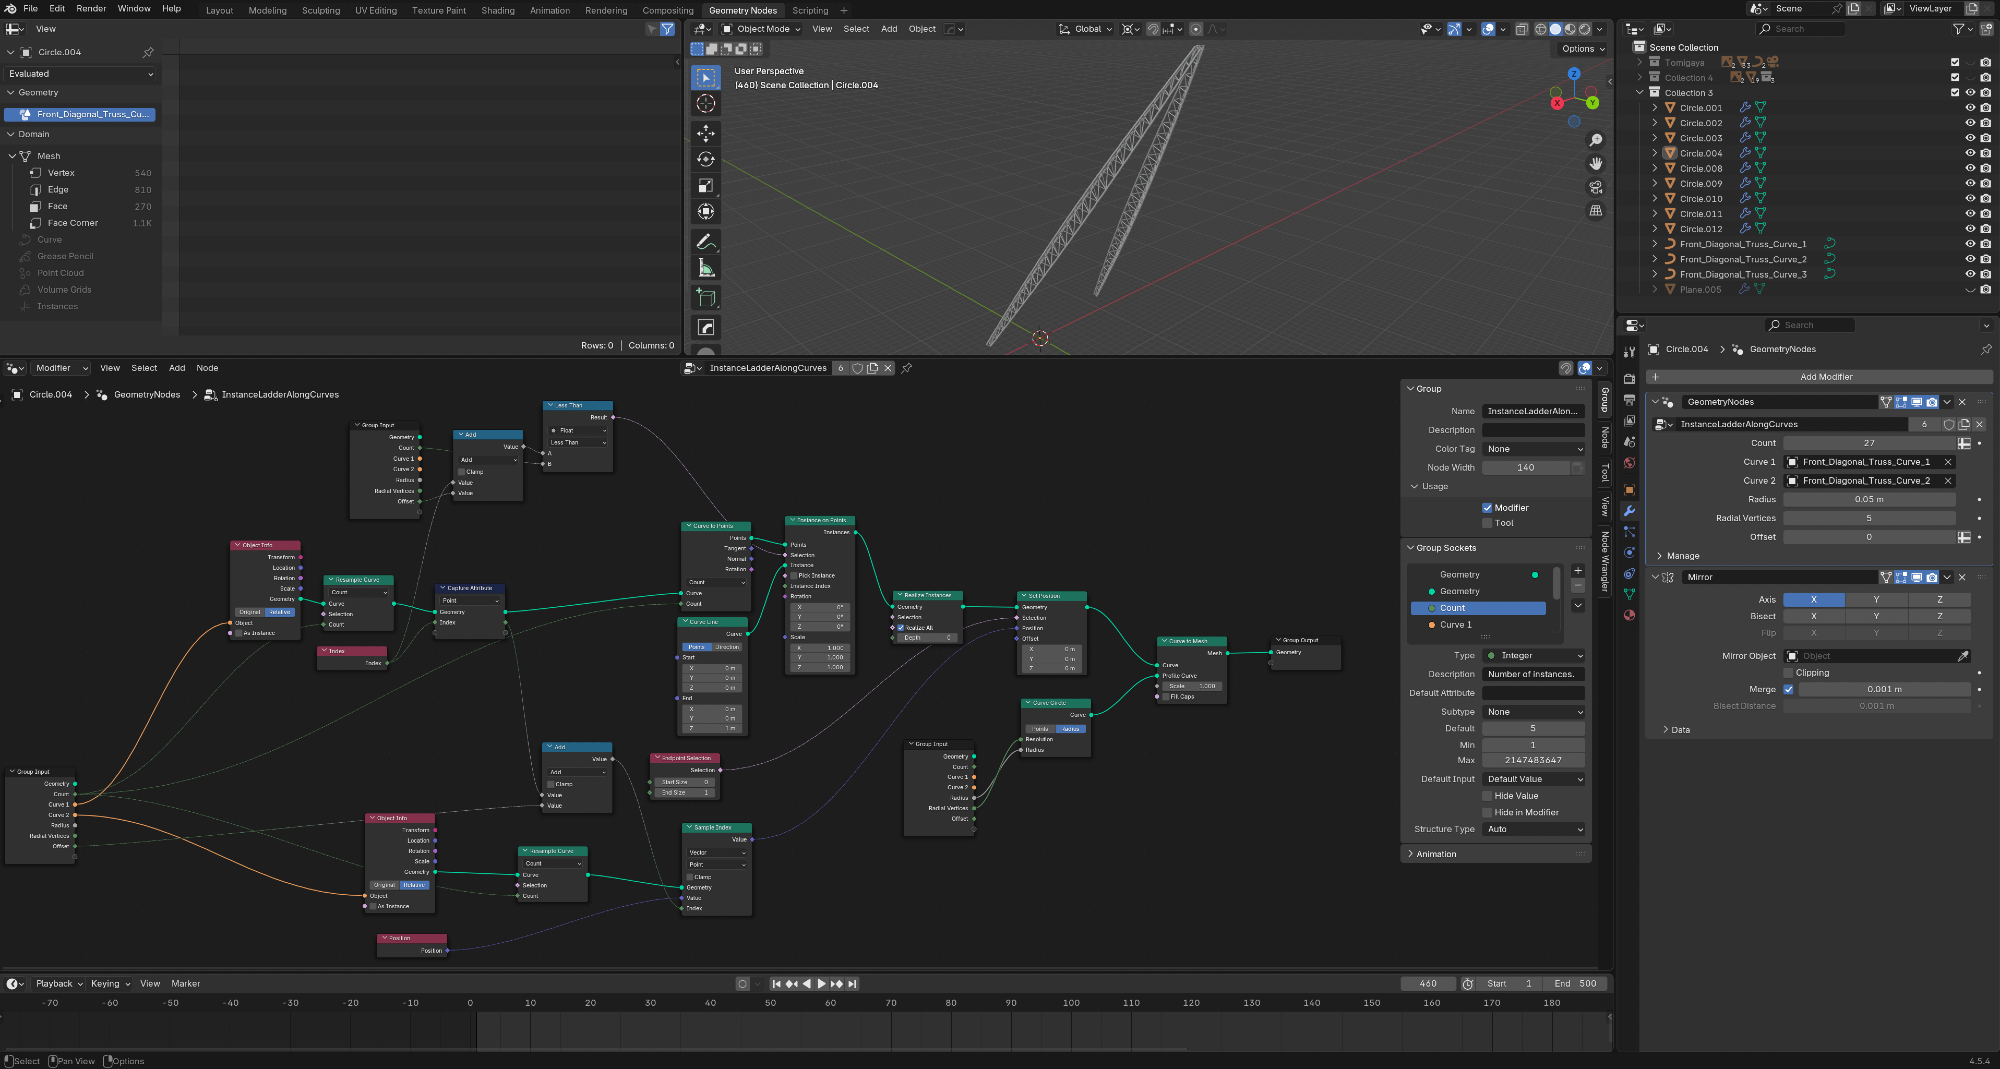Screen dimensions: 2000x1069
Task: Click the Radius 0.05 m slider field
Action: [1868, 499]
